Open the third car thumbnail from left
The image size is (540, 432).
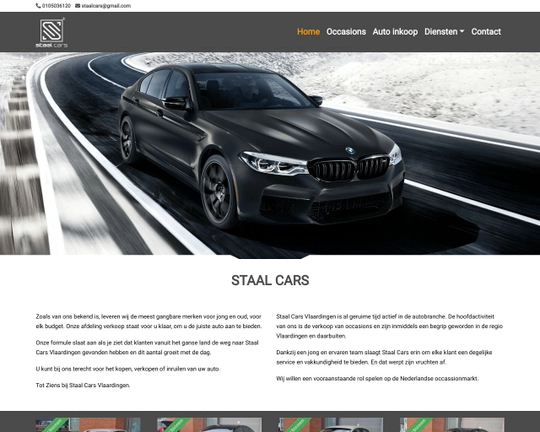click(x=331, y=425)
